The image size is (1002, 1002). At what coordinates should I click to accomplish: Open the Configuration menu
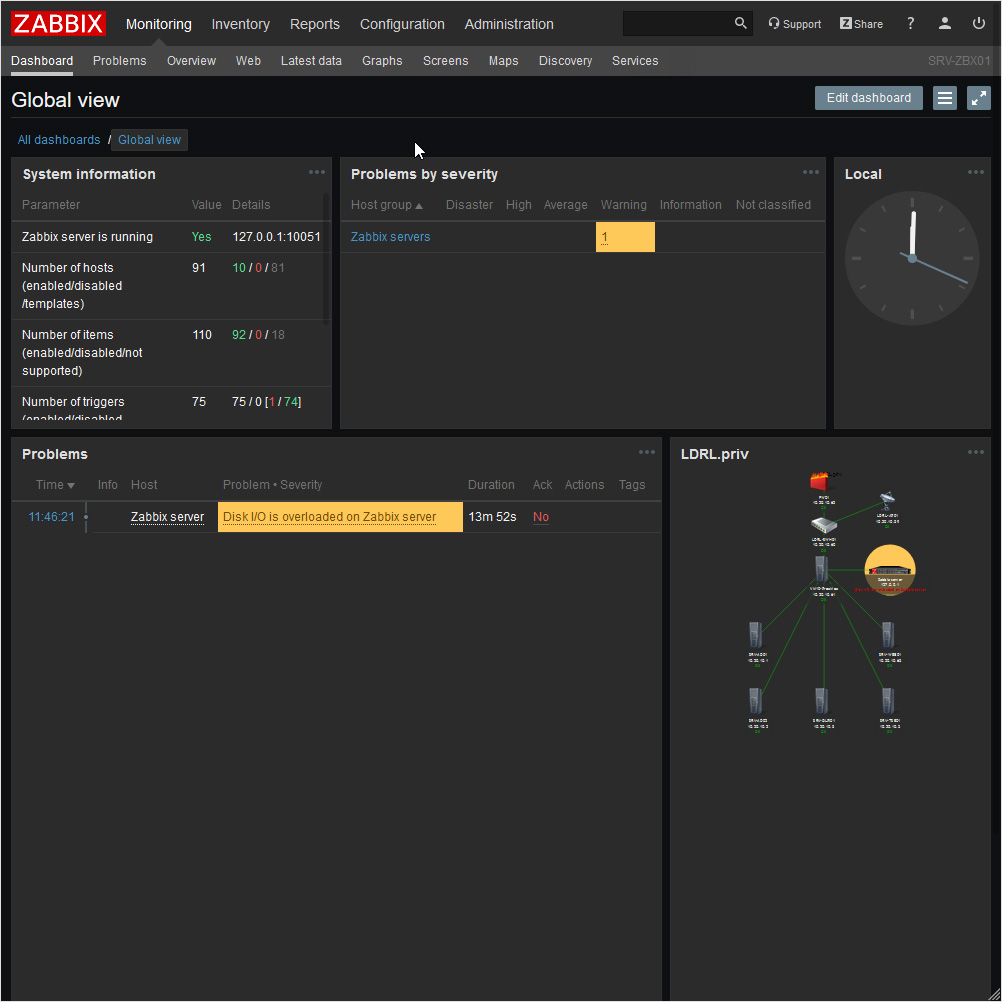402,24
